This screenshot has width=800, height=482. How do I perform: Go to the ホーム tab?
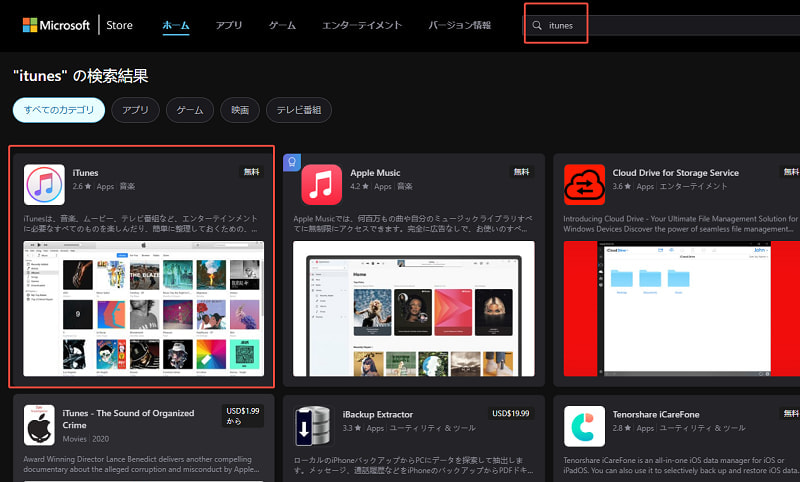coord(176,25)
